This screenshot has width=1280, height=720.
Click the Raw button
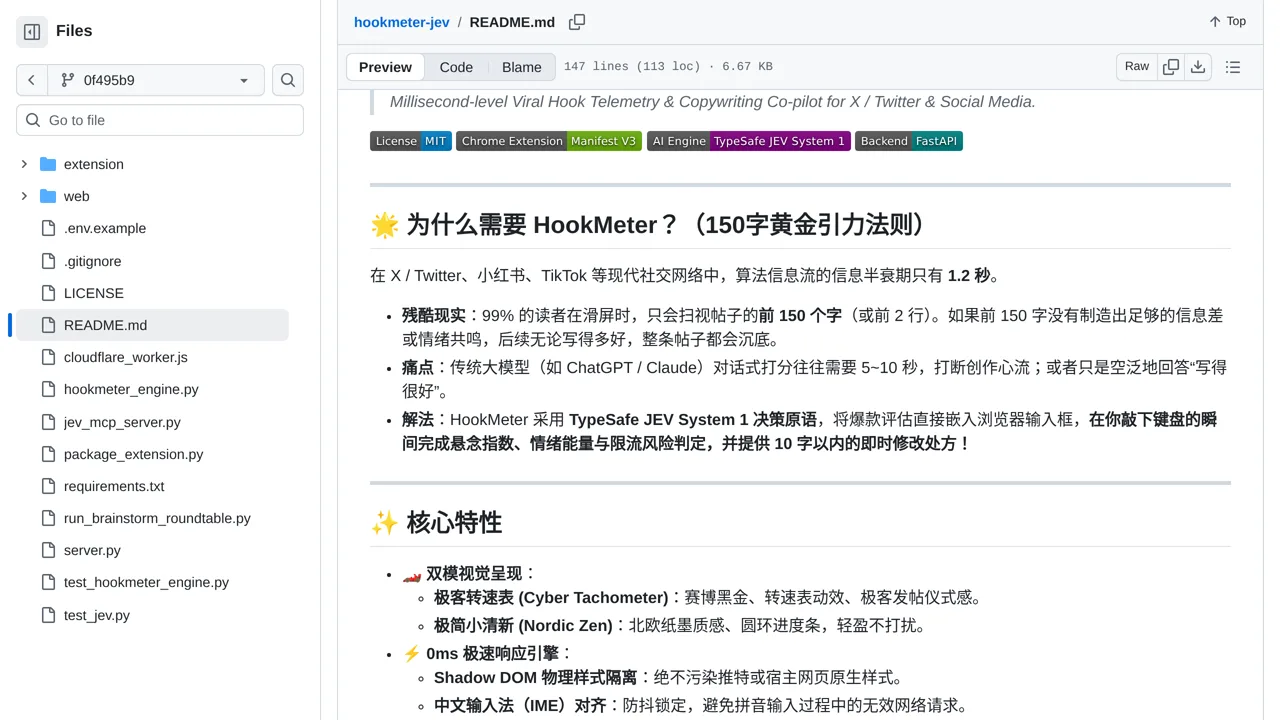1137,66
